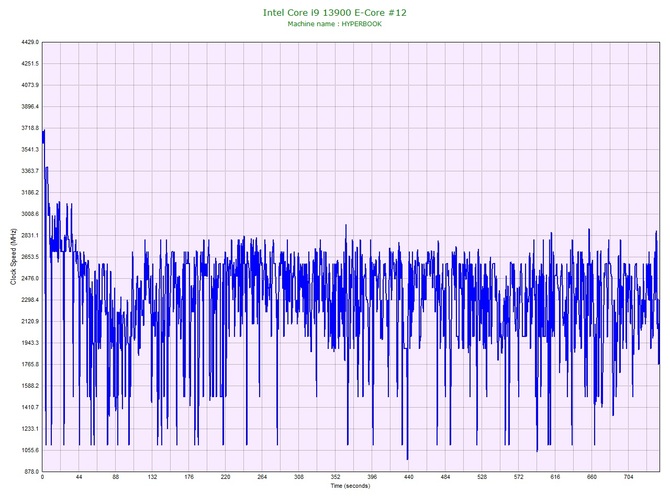Click the Clock Speed (MHz) axis label
Image resolution: width=670 pixels, height=503 pixels.
coord(13,257)
